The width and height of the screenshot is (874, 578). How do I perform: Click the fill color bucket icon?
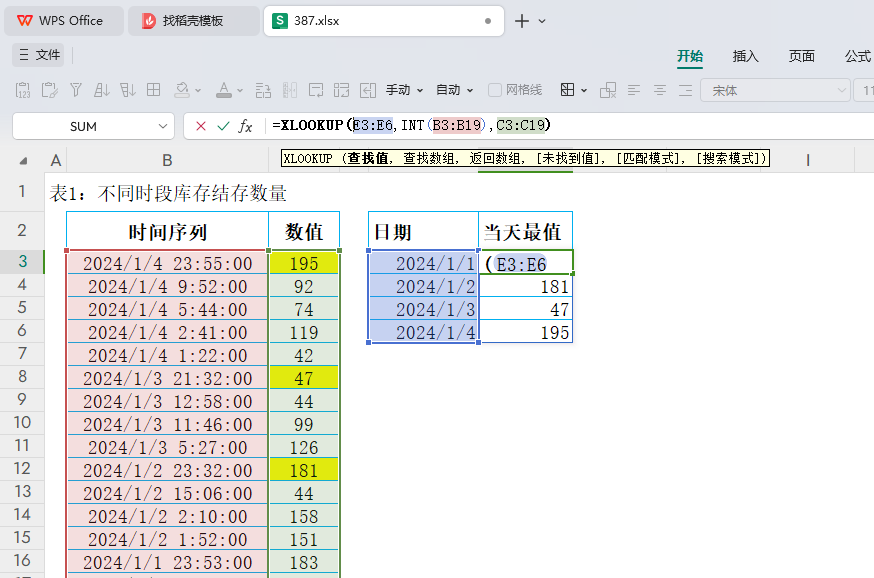pyautogui.click(x=182, y=90)
